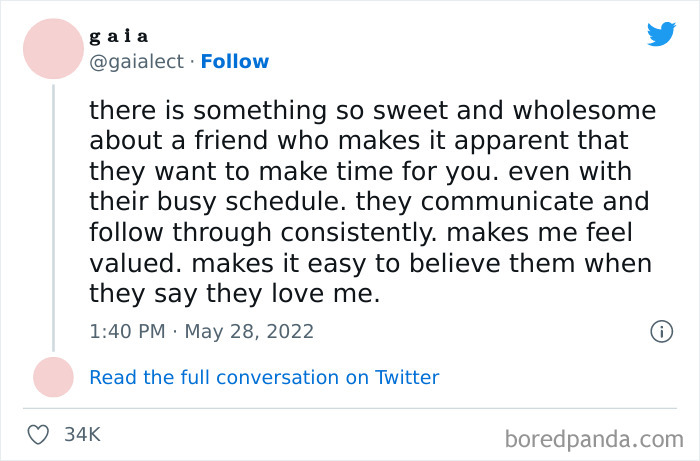Image resolution: width=700 pixels, height=461 pixels.
Task: Click the small avatar beside conversation link
Action: (53, 377)
